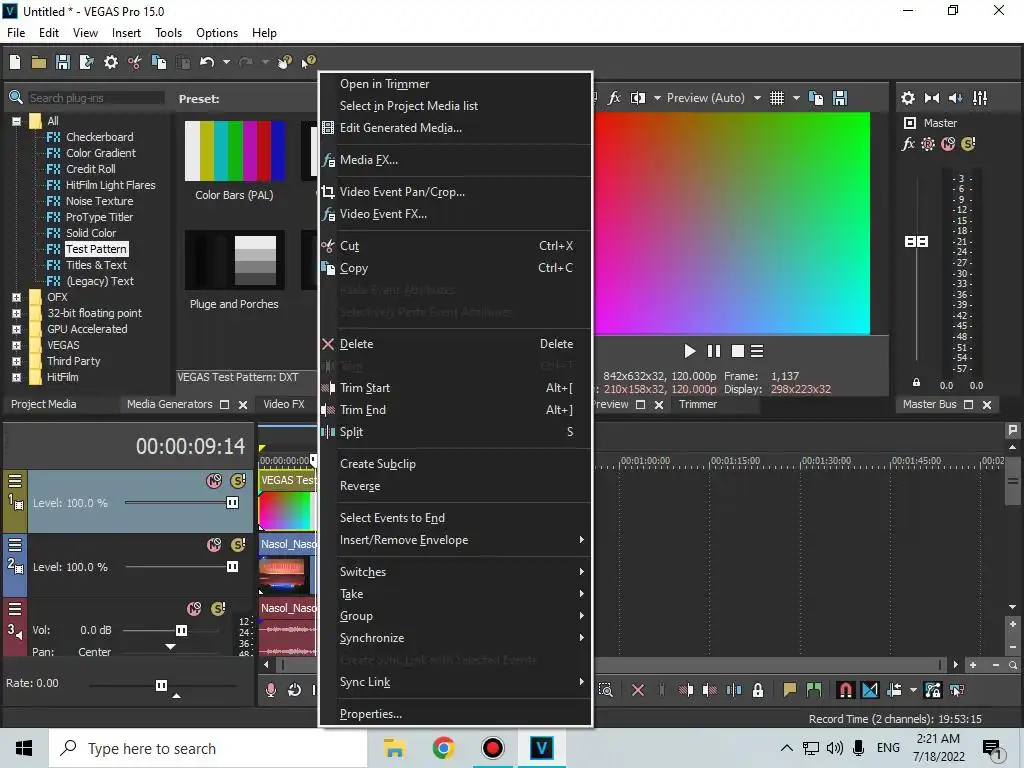
Task: Switch to the Project Media tab
Action: [x=44, y=404]
